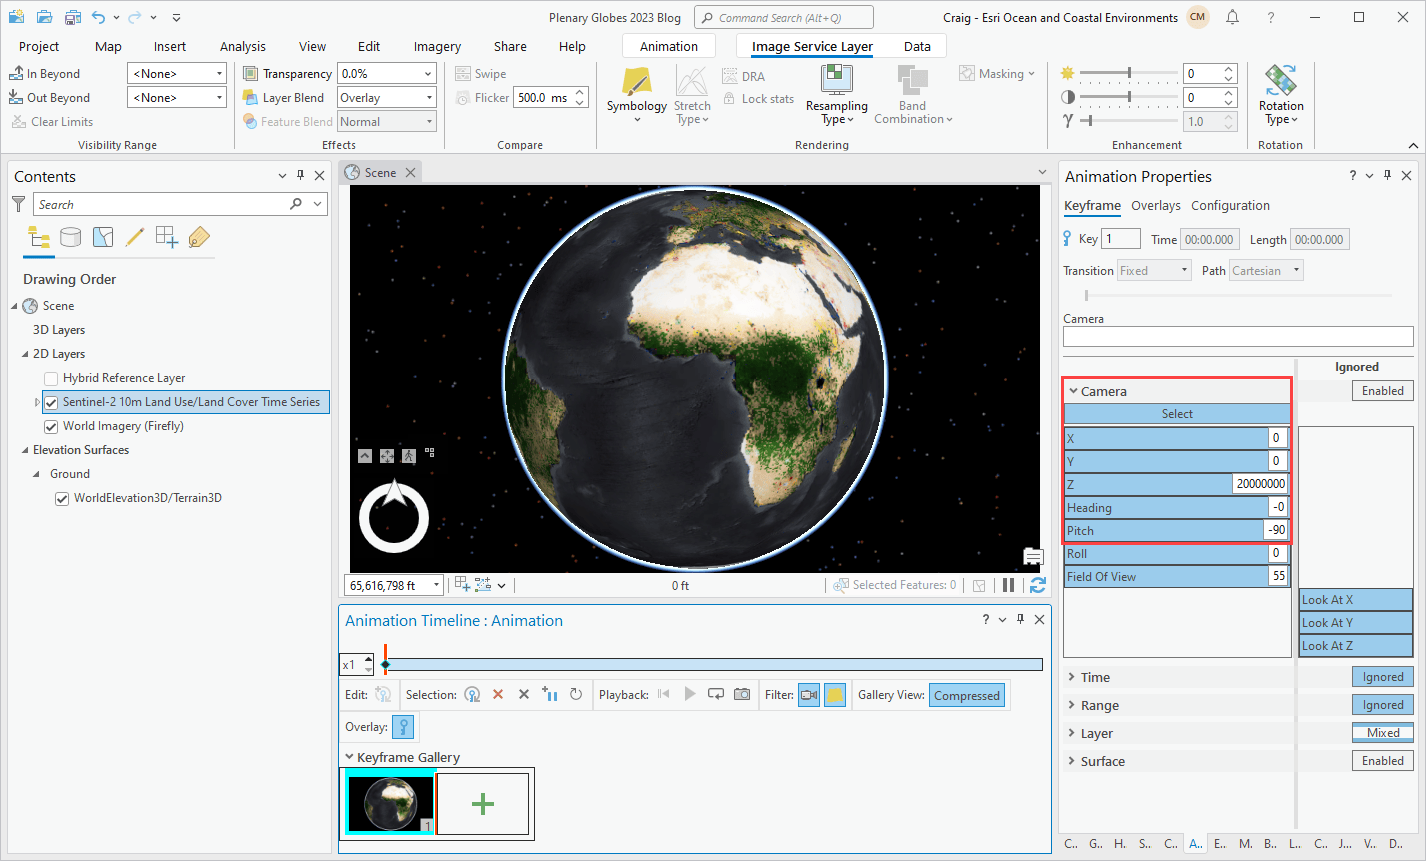Expand the Time section

tap(1073, 677)
